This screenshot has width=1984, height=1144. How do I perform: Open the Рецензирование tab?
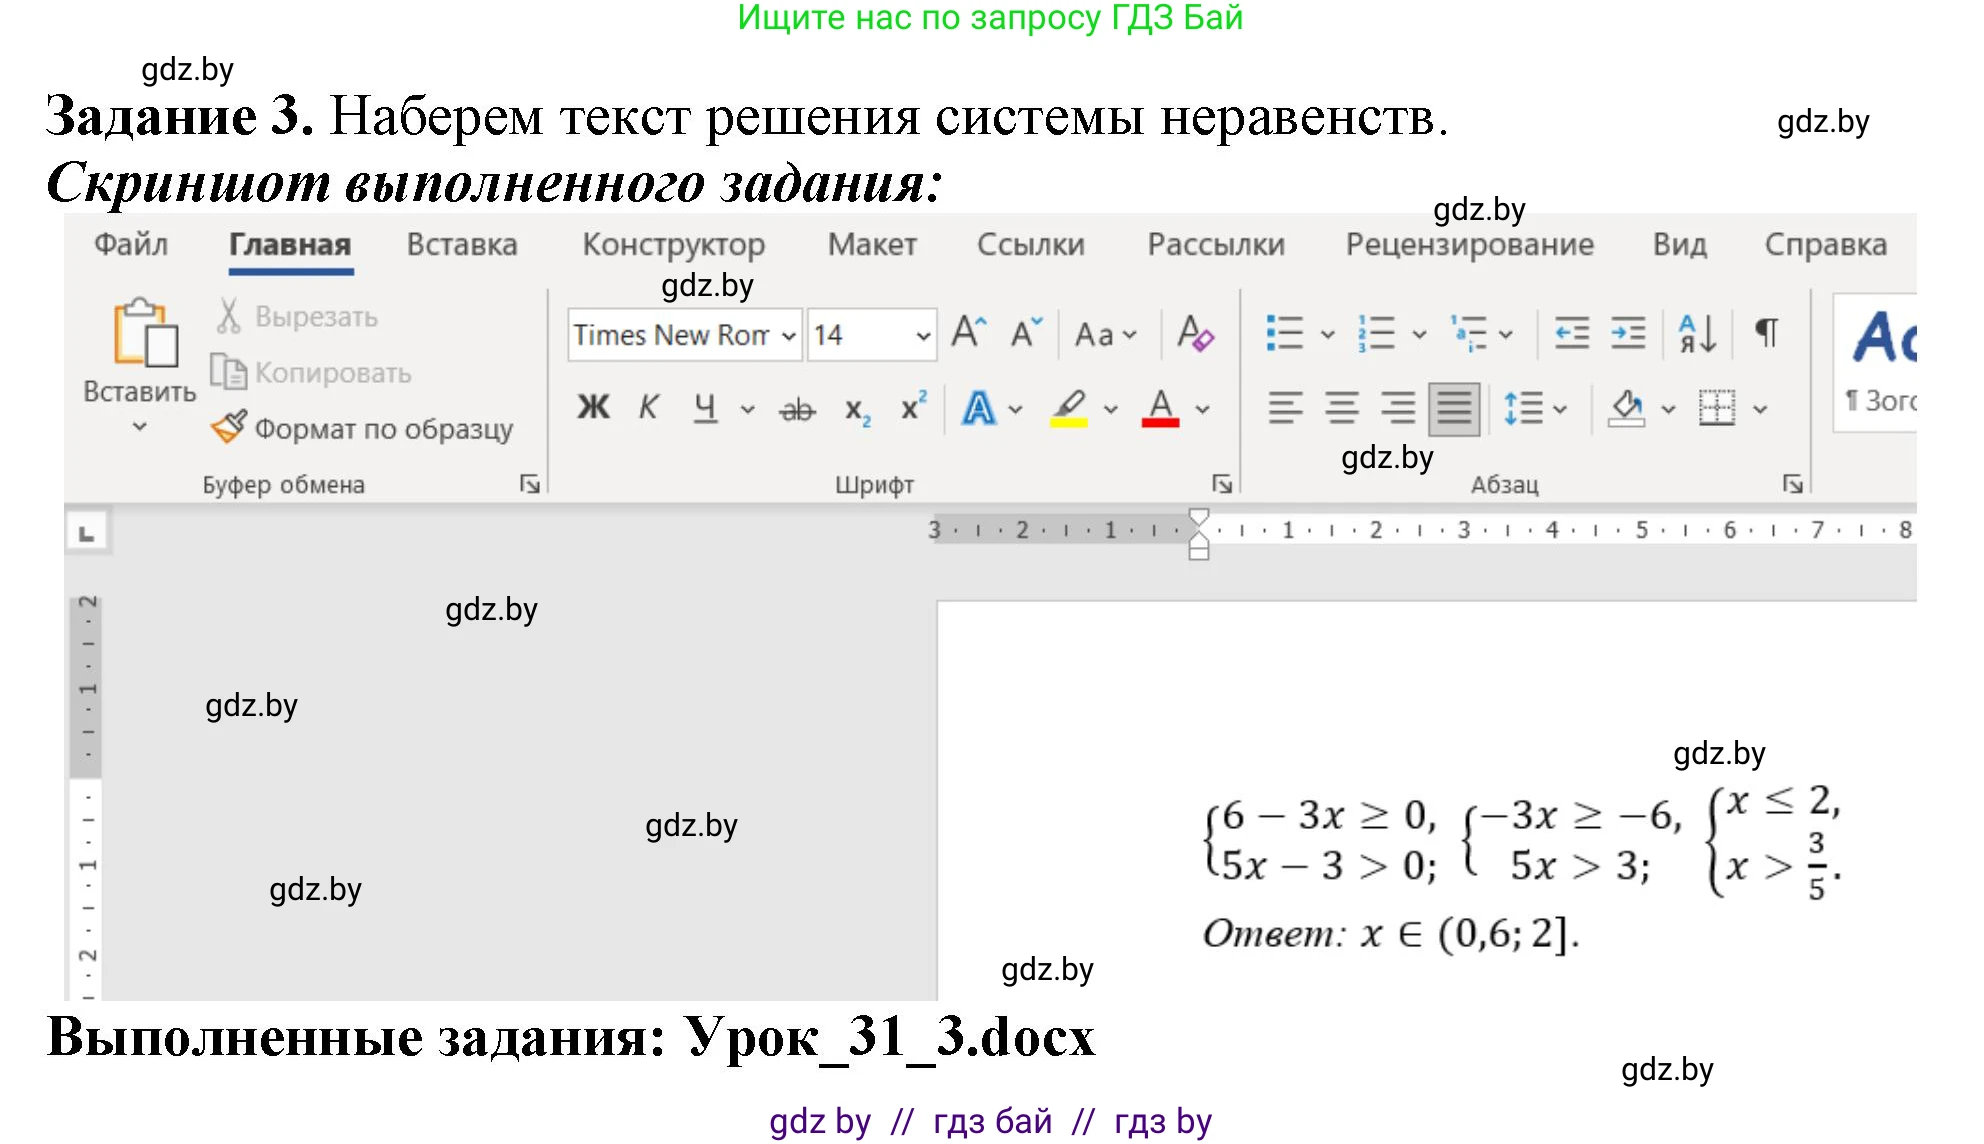1471,243
